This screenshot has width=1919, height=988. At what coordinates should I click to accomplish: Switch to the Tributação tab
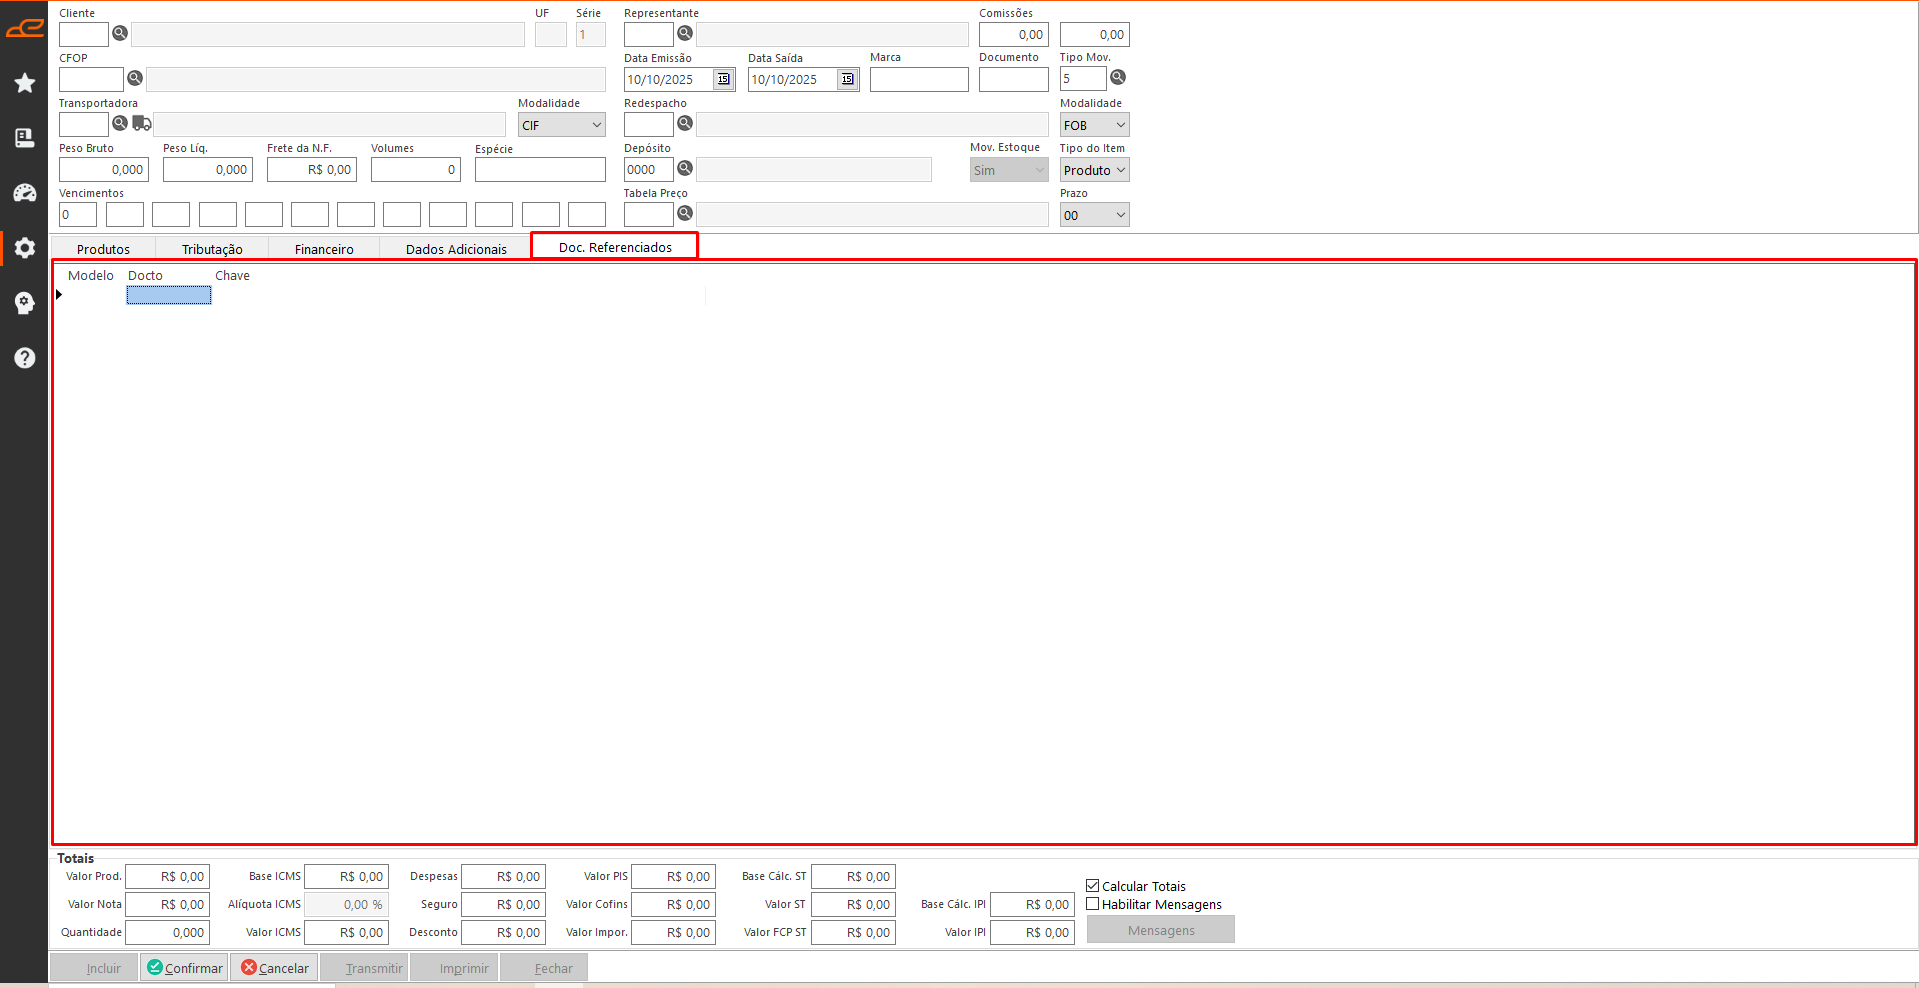(x=212, y=249)
